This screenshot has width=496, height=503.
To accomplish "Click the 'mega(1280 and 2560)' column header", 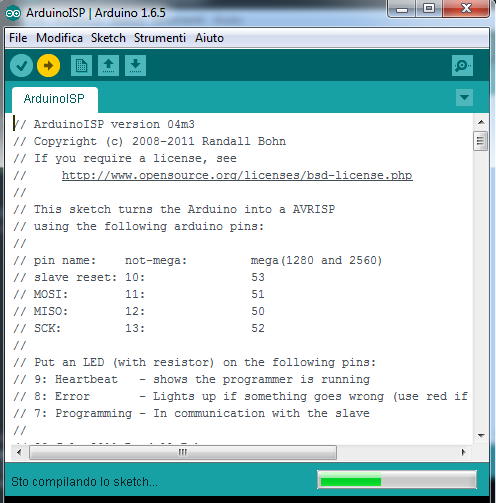I will point(316,260).
